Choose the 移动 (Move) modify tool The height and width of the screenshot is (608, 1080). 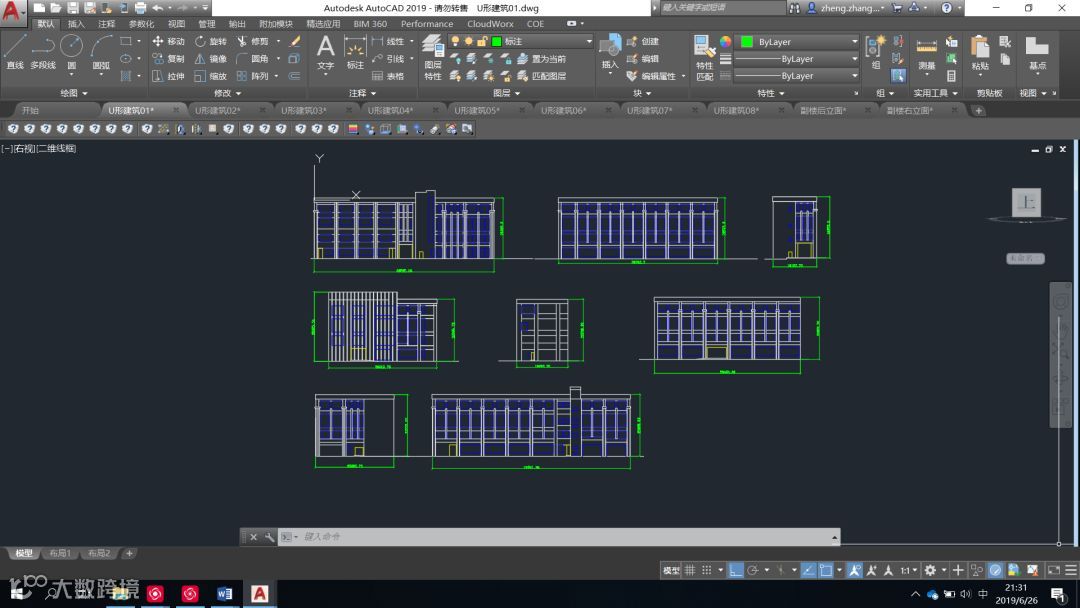(x=168, y=42)
